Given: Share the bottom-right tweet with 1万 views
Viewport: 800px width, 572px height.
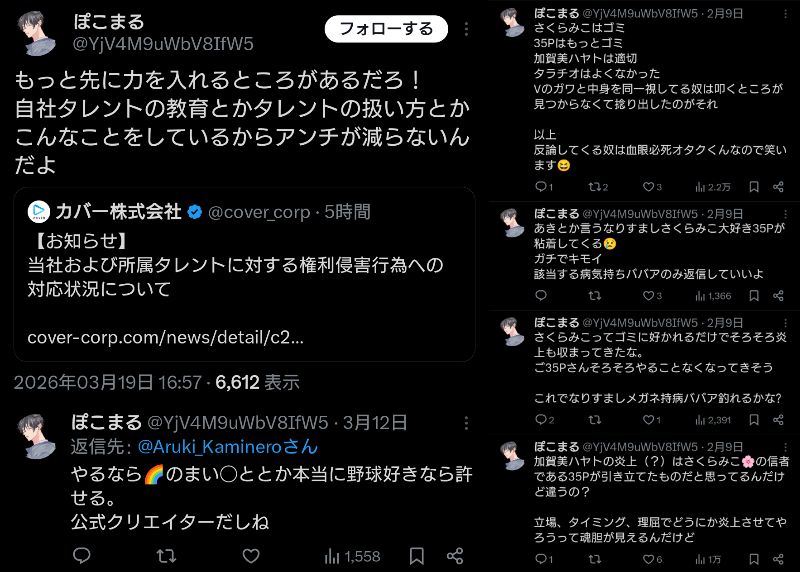Looking at the screenshot, I should 778,559.
